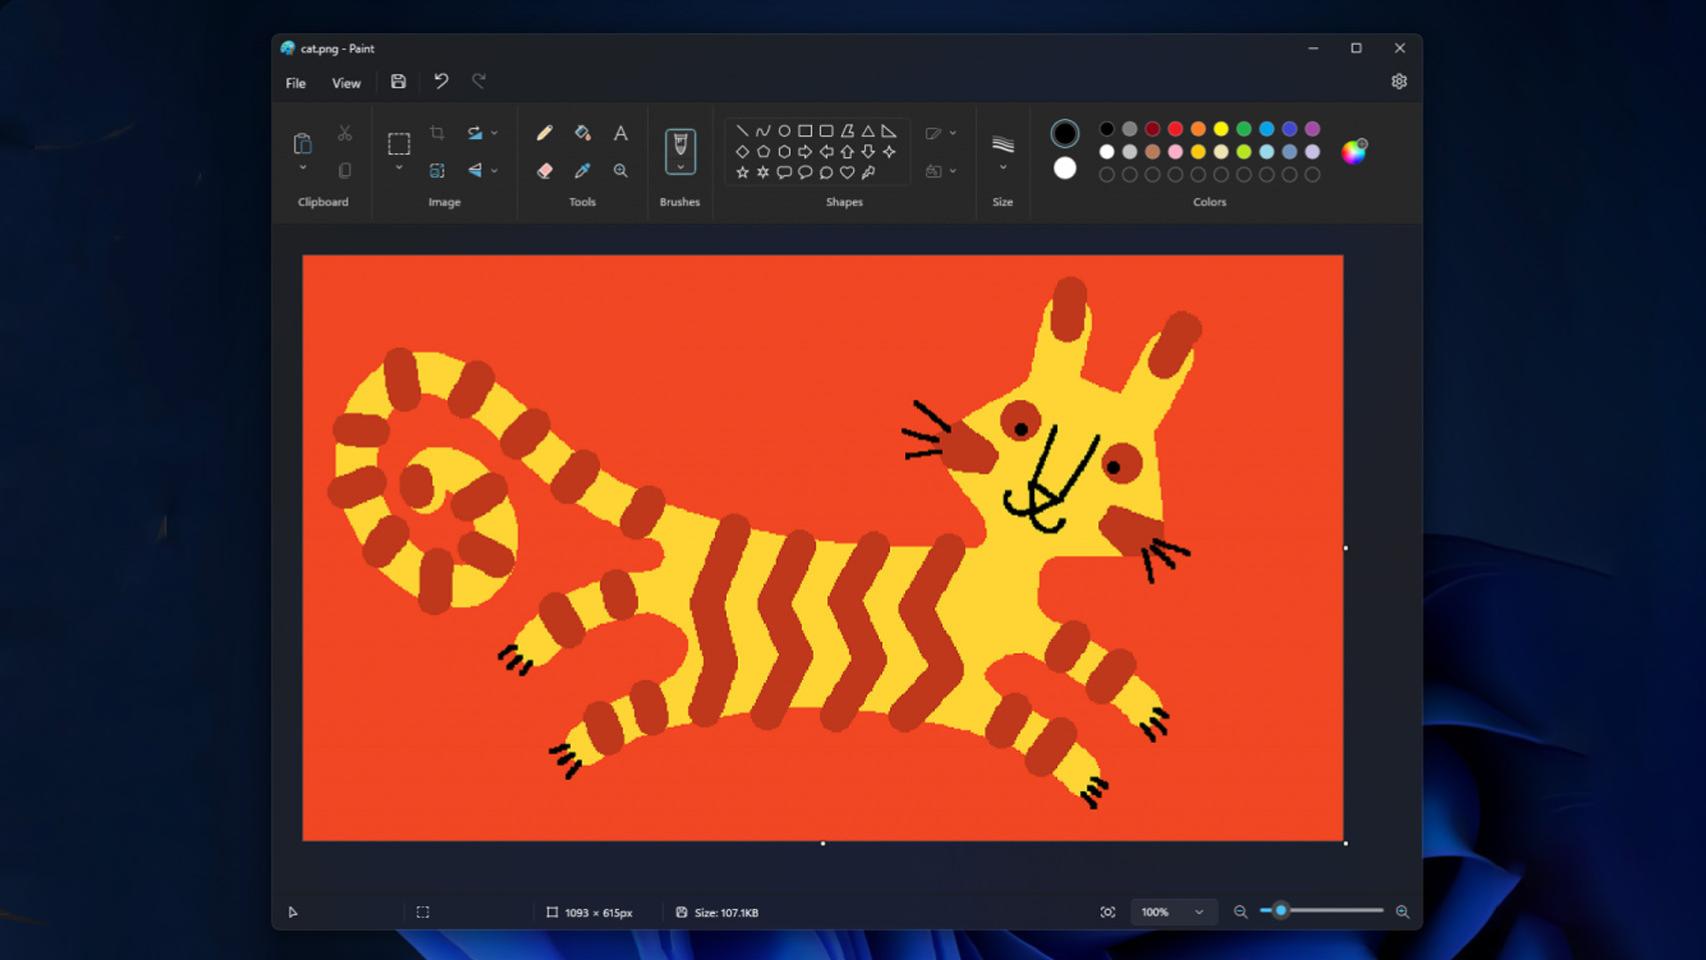This screenshot has height=960, width=1706.
Task: Expand the Selection options arrow
Action: 398,169
